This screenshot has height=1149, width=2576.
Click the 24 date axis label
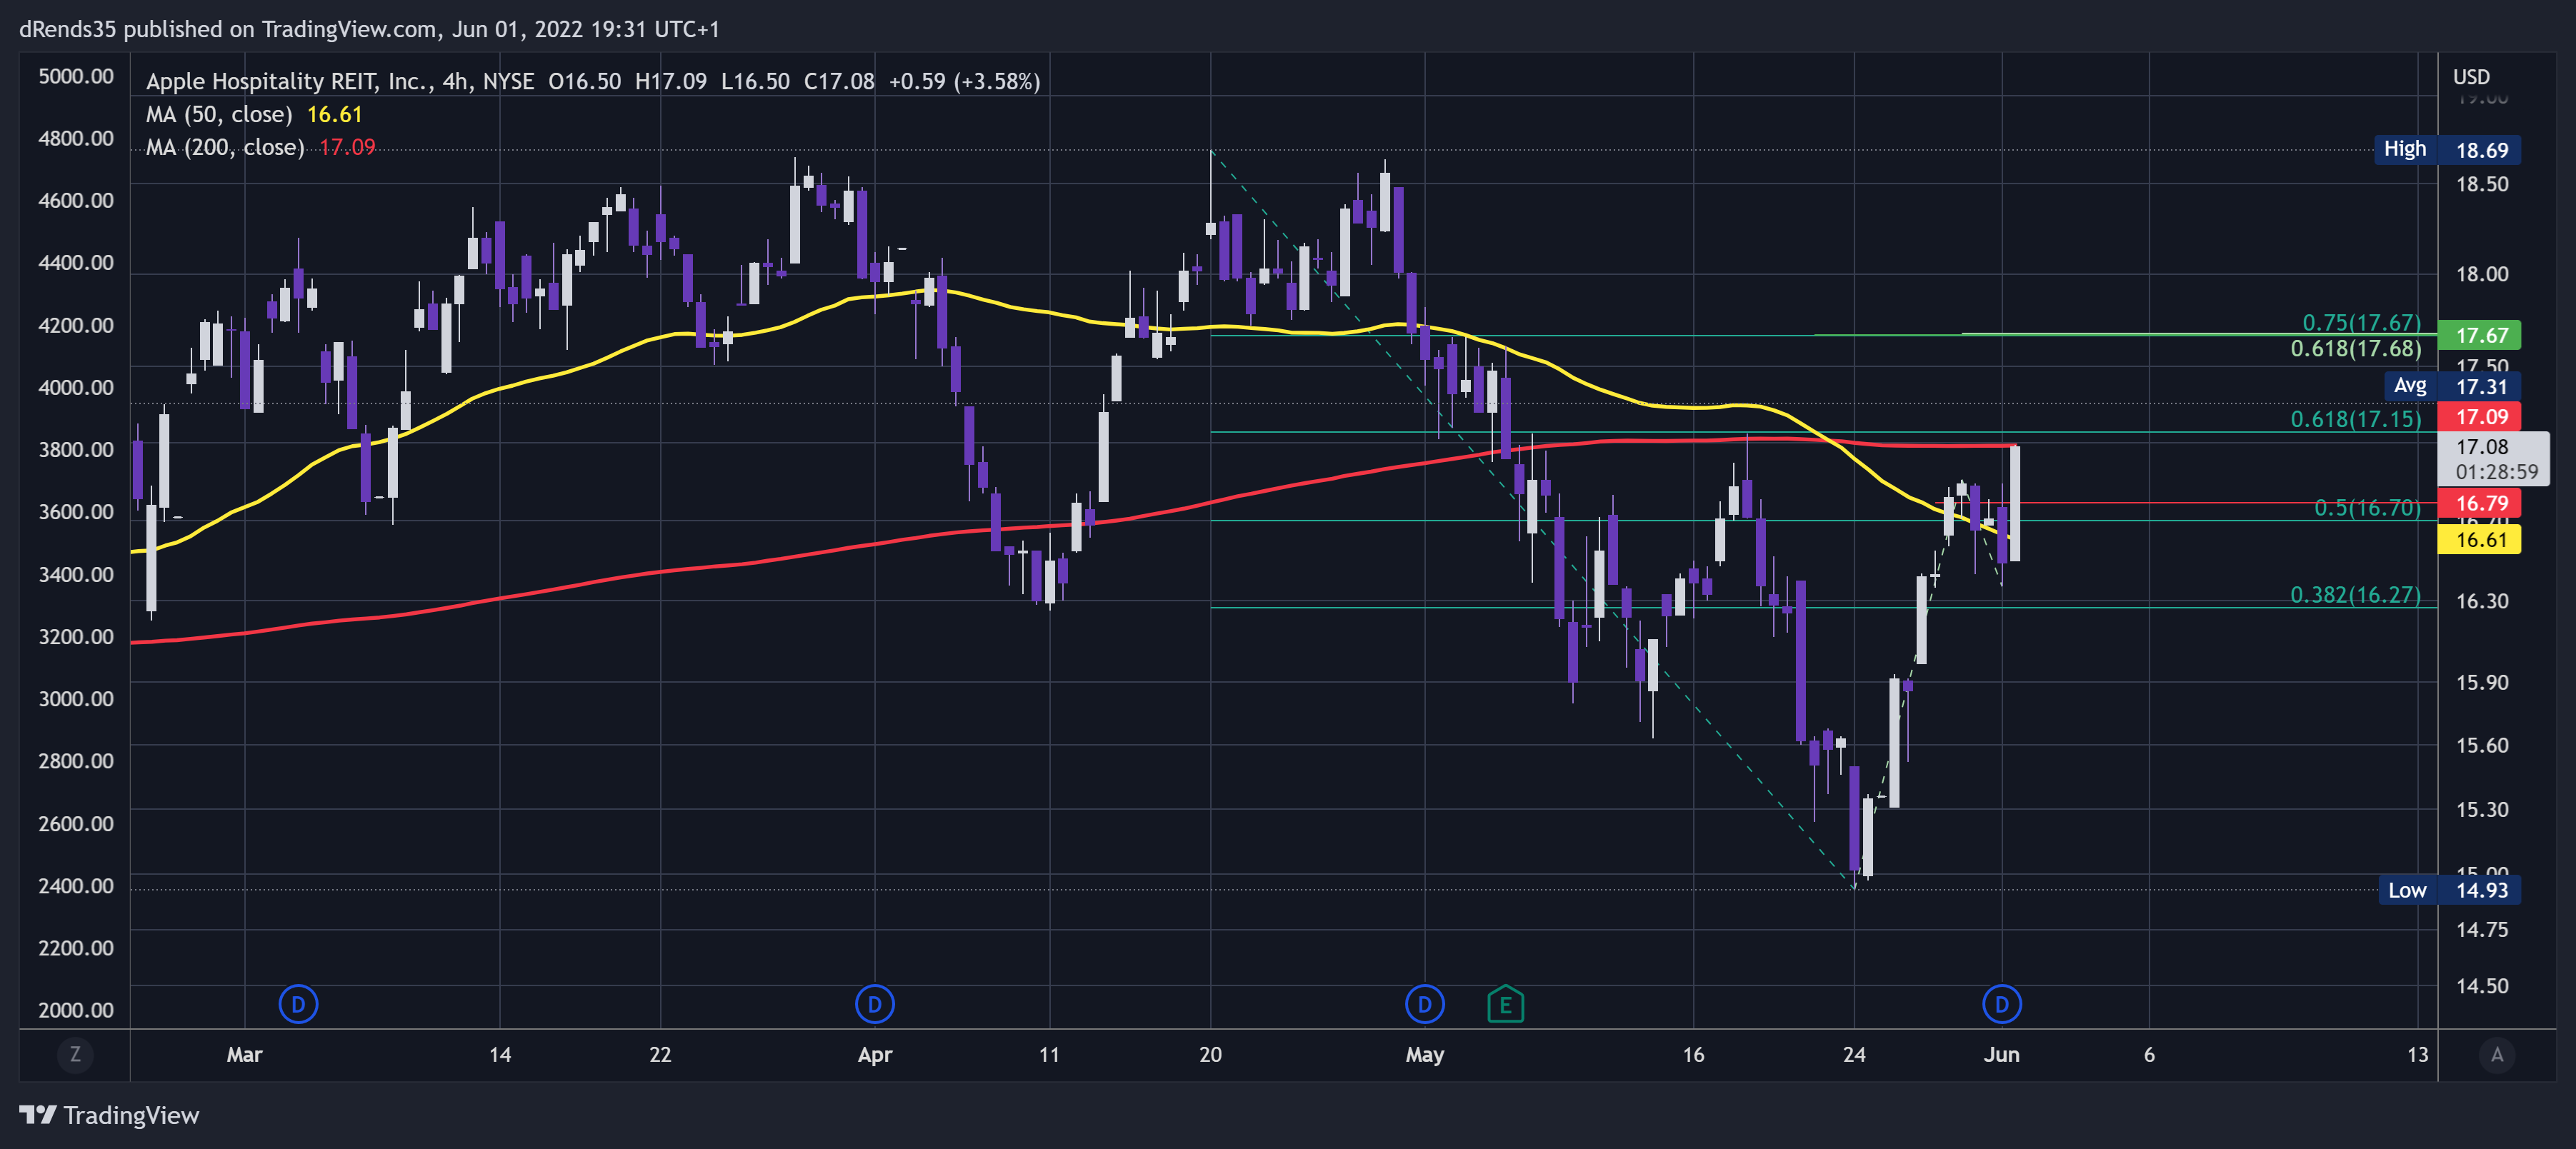pos(1854,1054)
